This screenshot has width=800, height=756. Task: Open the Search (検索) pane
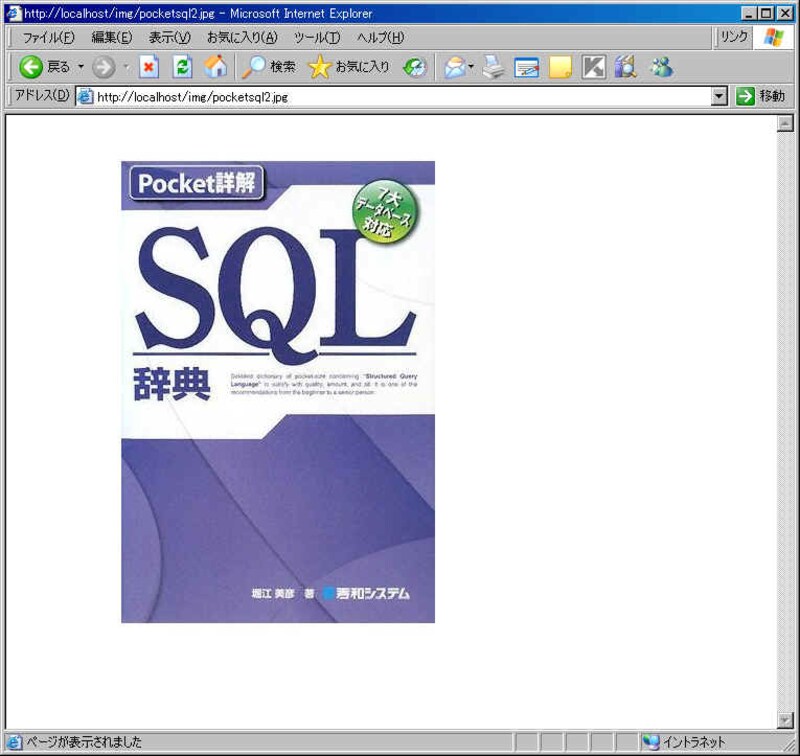(268, 67)
